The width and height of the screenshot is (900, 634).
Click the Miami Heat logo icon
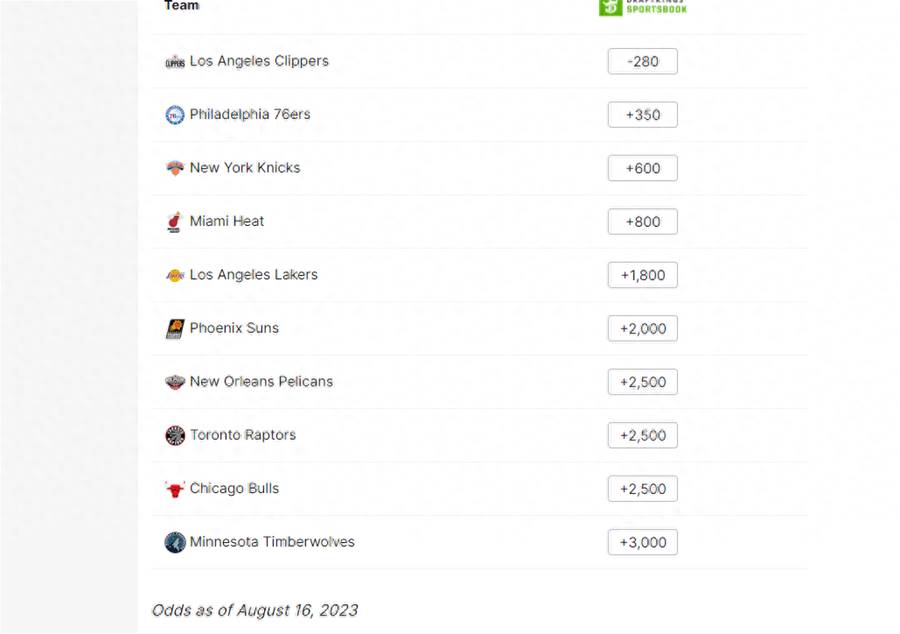(174, 221)
